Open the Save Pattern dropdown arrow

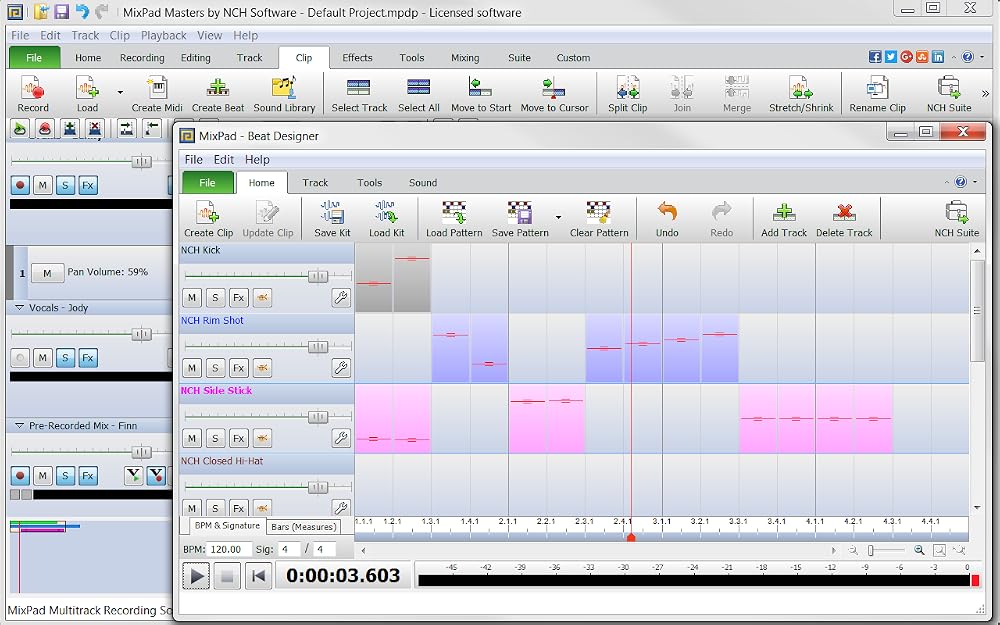point(558,217)
